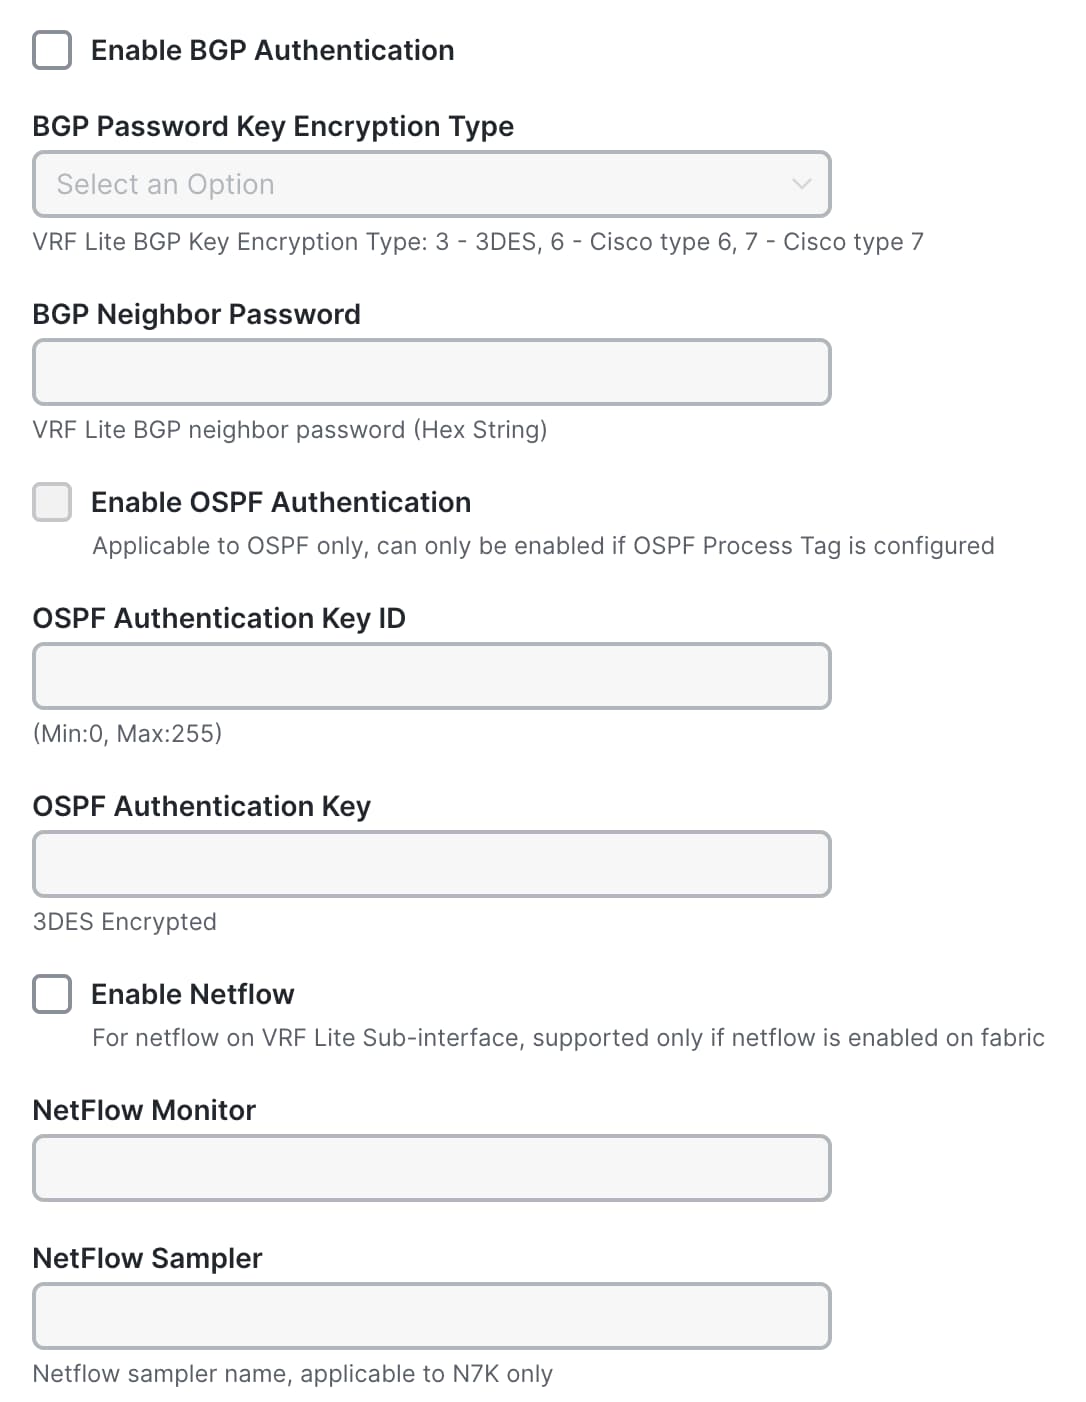Click the "Enable OSPF Authentication" label text
This screenshot has width=1086, height=1402.
[280, 502]
